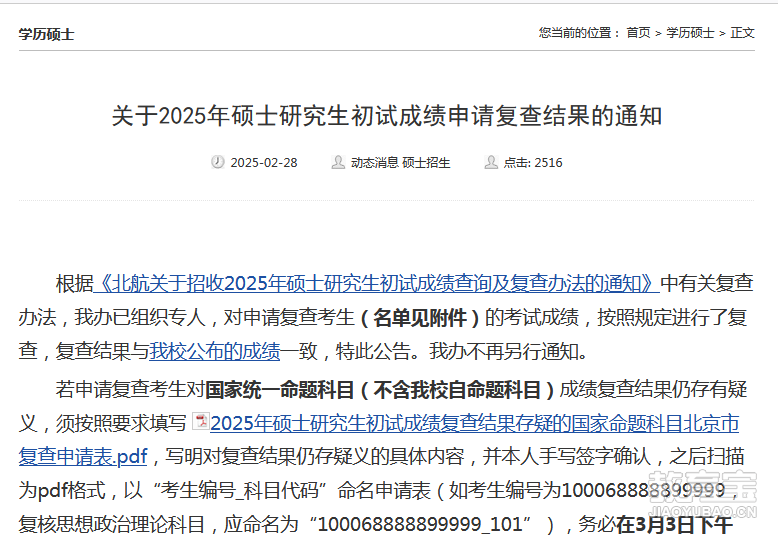The image size is (778, 541).
Task: Click the publish date 2025-02-28
Action: point(264,162)
